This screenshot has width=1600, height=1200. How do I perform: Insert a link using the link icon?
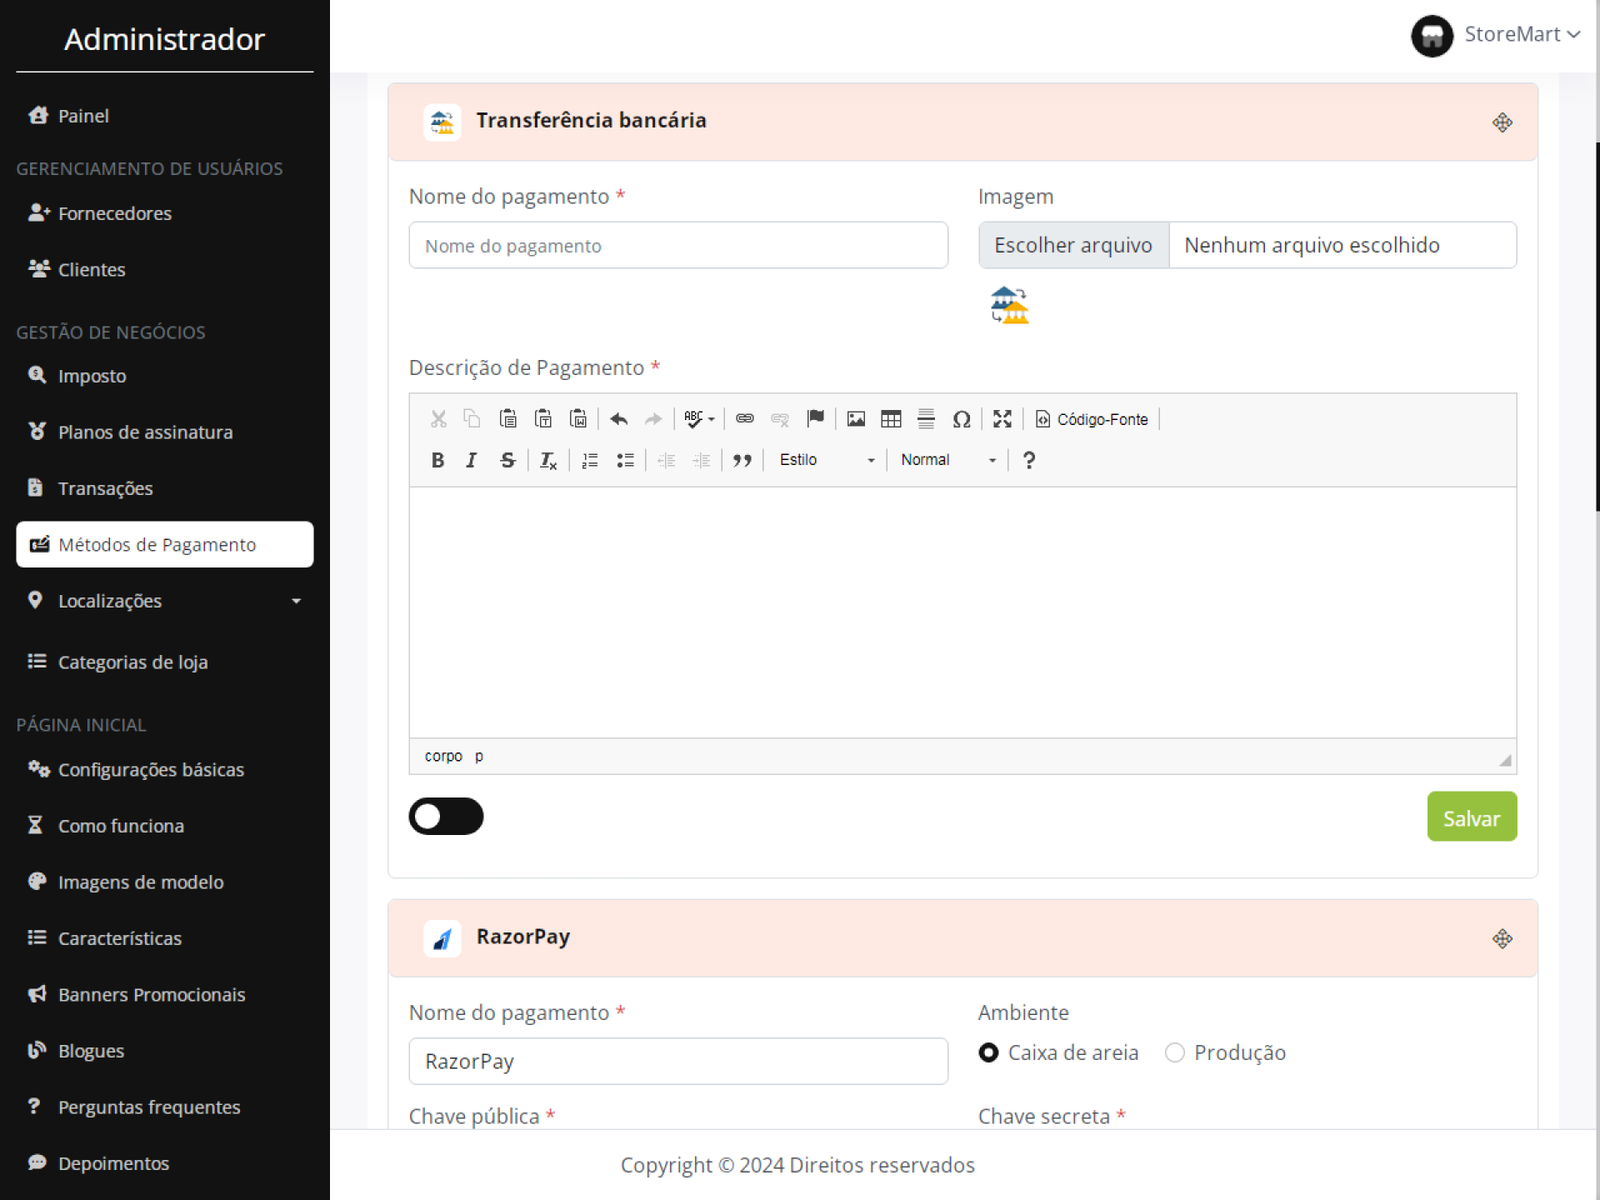coord(745,419)
